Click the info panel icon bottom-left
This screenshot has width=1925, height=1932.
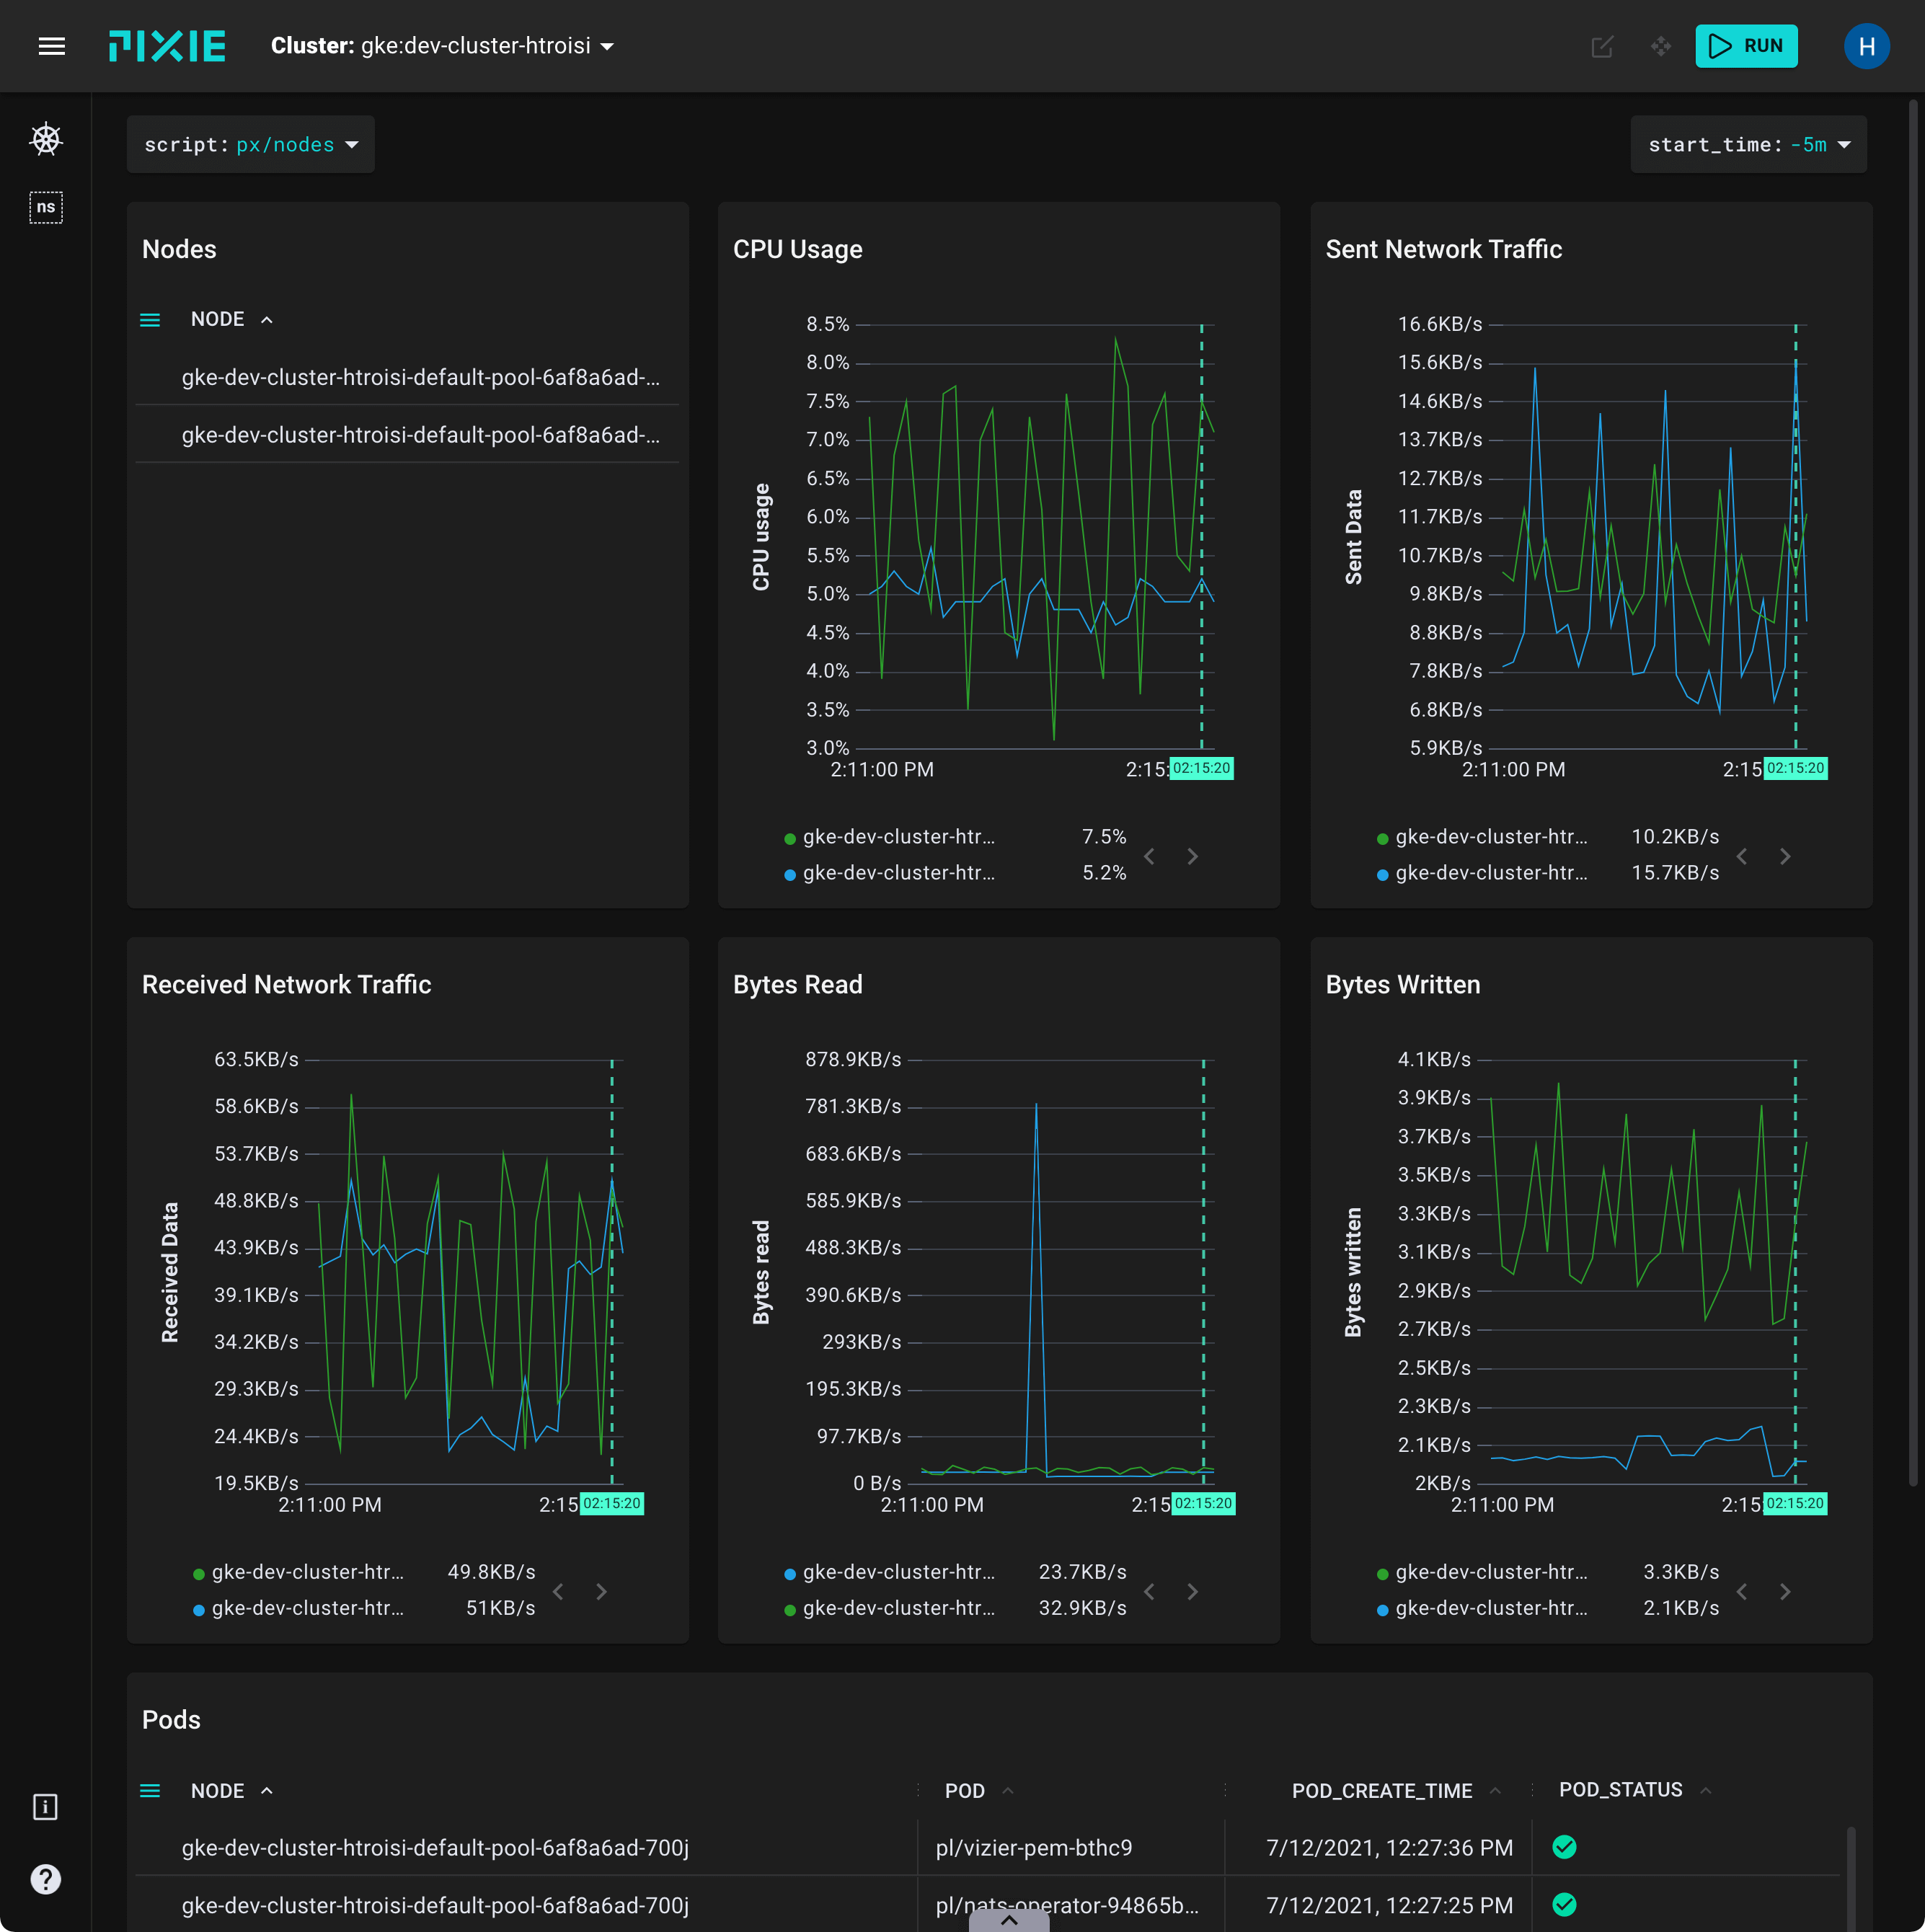click(46, 1807)
